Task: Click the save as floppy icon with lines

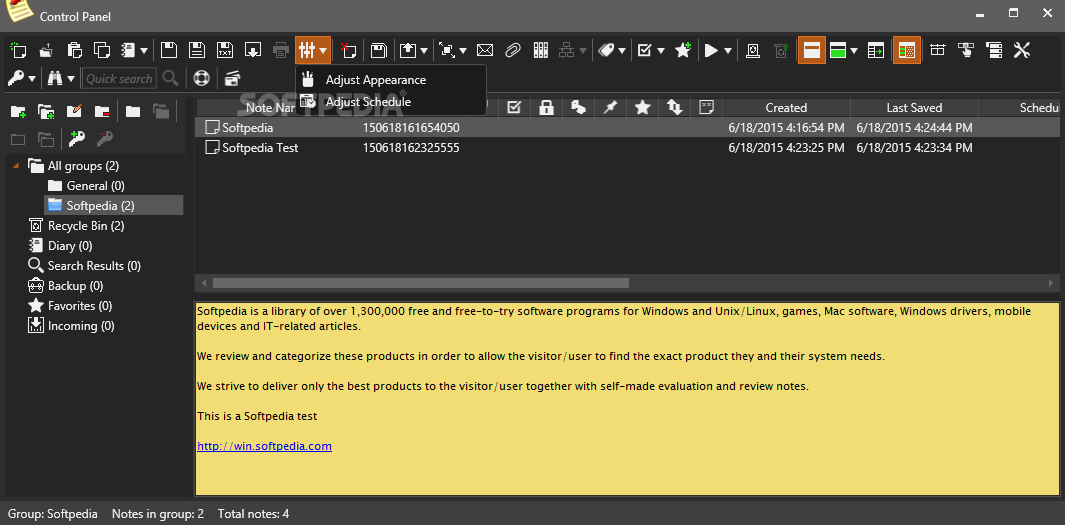Action: (x=197, y=50)
